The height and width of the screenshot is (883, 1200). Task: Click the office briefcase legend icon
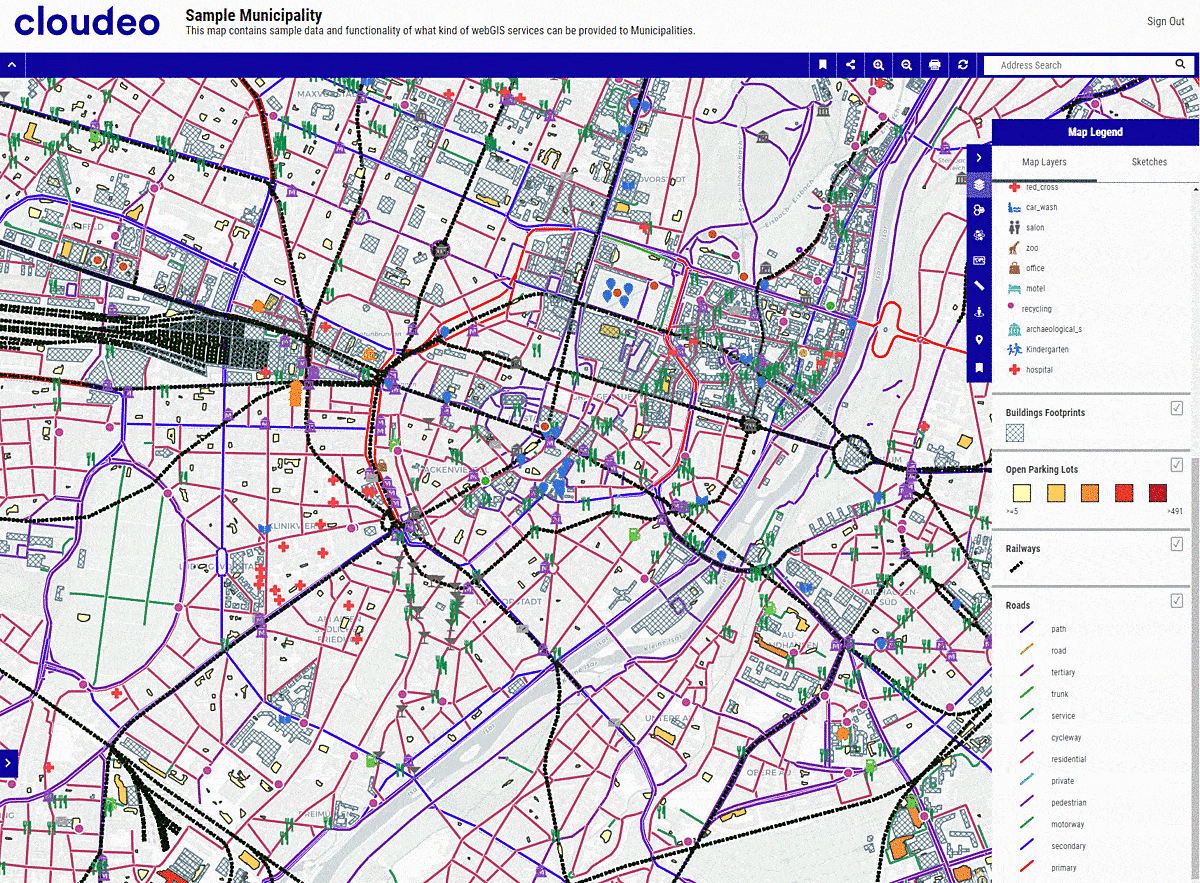pos(1014,267)
